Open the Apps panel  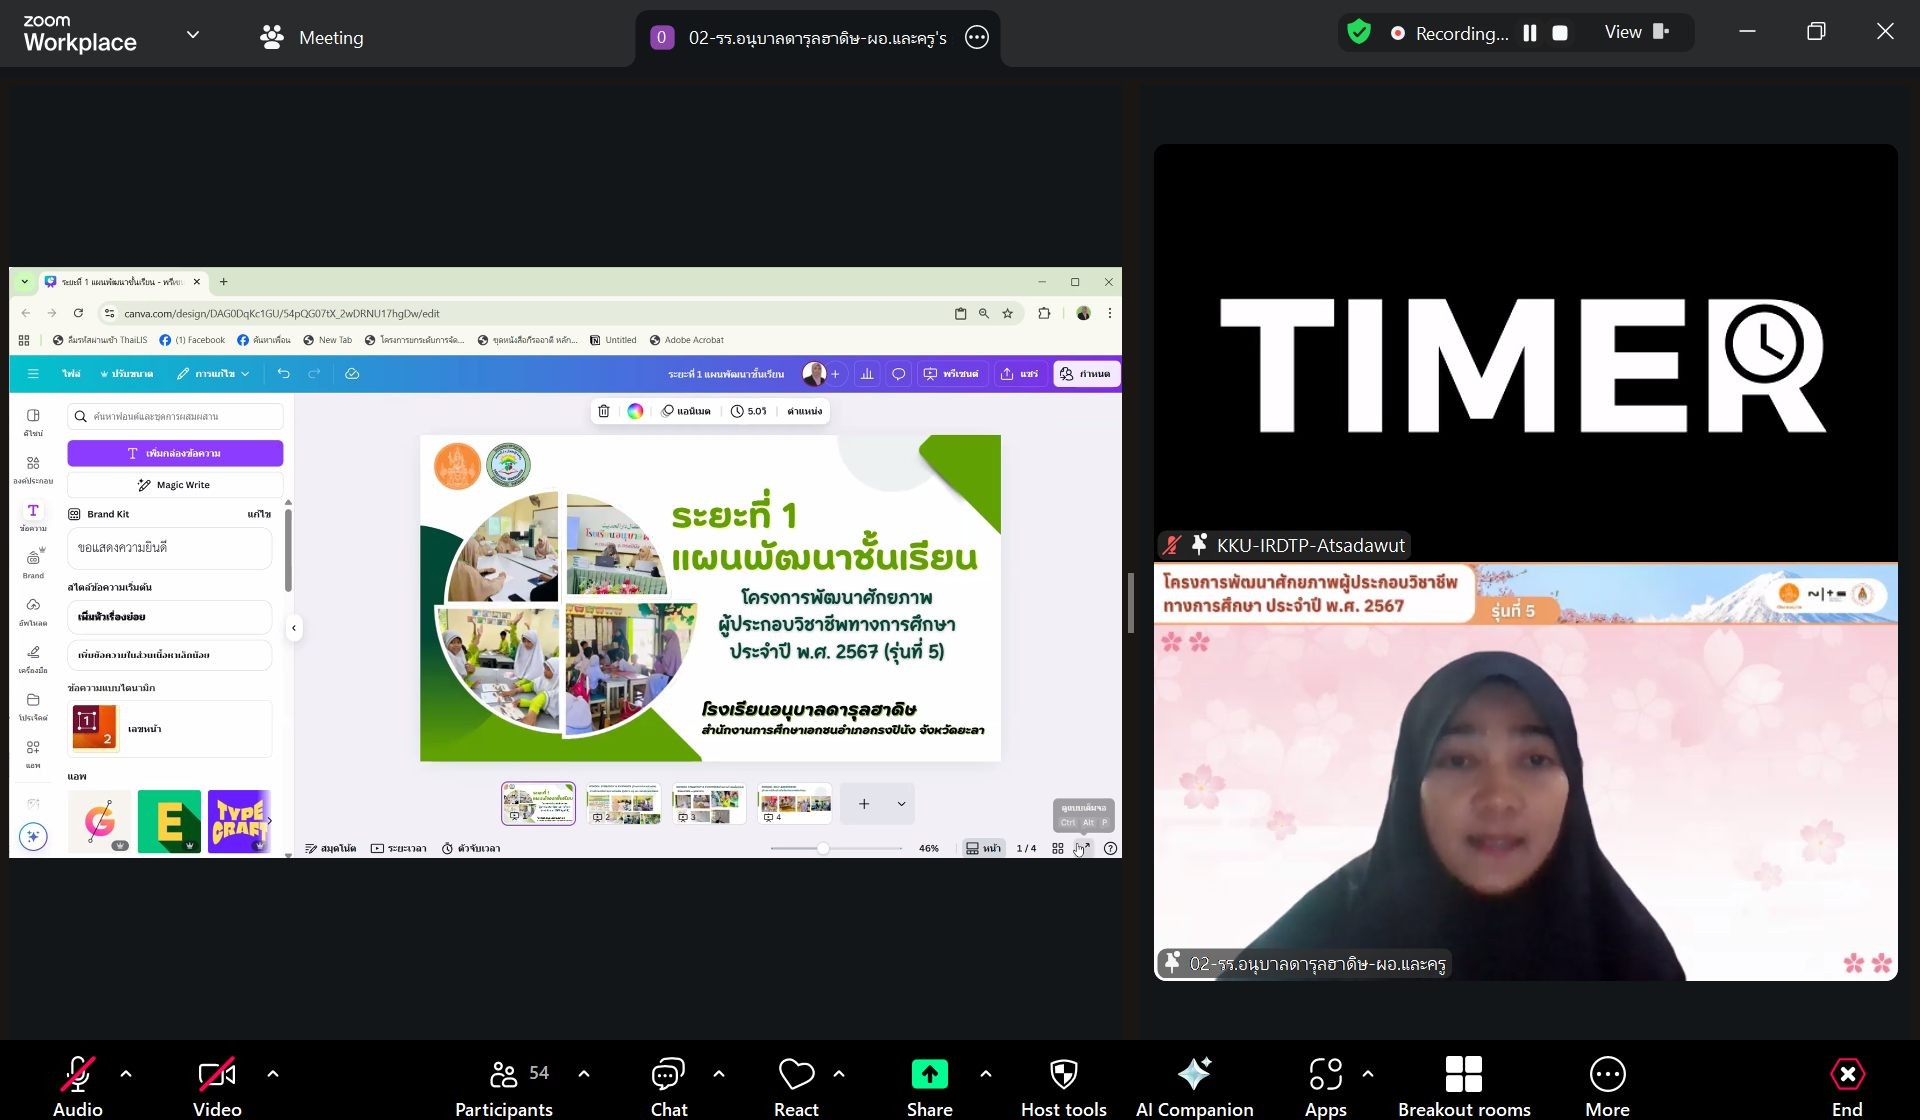[x=1325, y=1075]
